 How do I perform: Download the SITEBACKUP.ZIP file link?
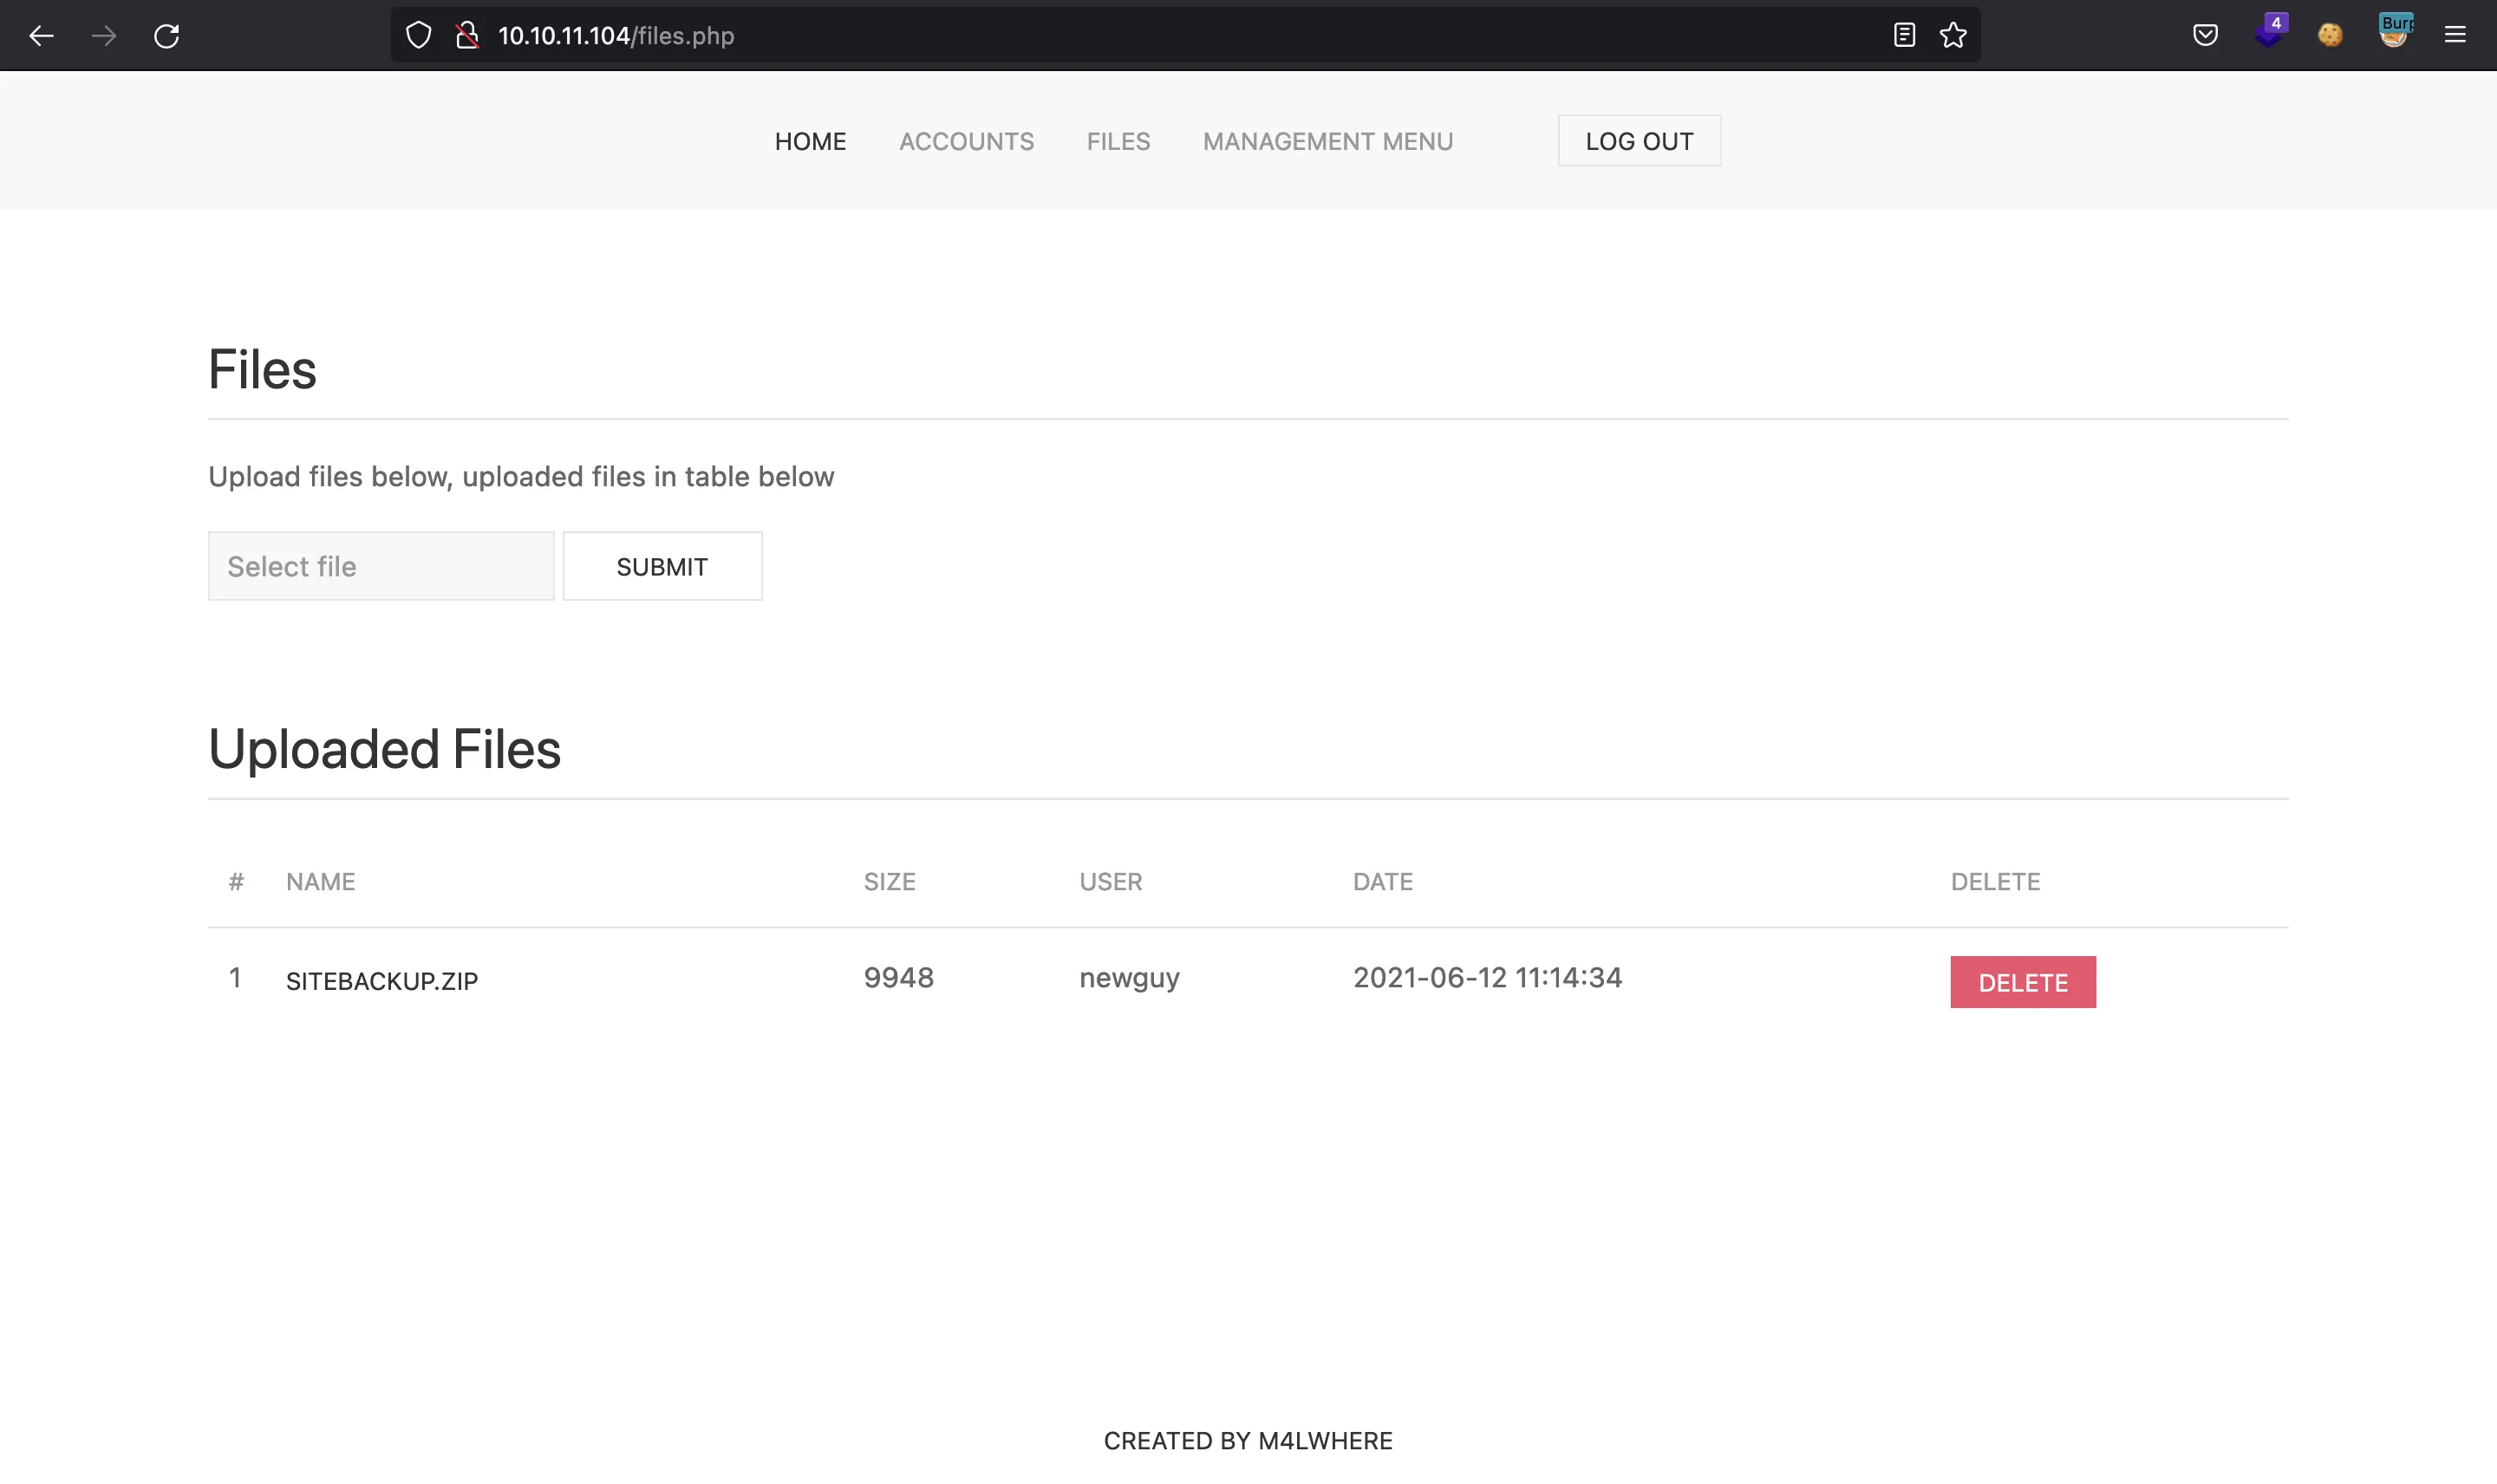(382, 981)
